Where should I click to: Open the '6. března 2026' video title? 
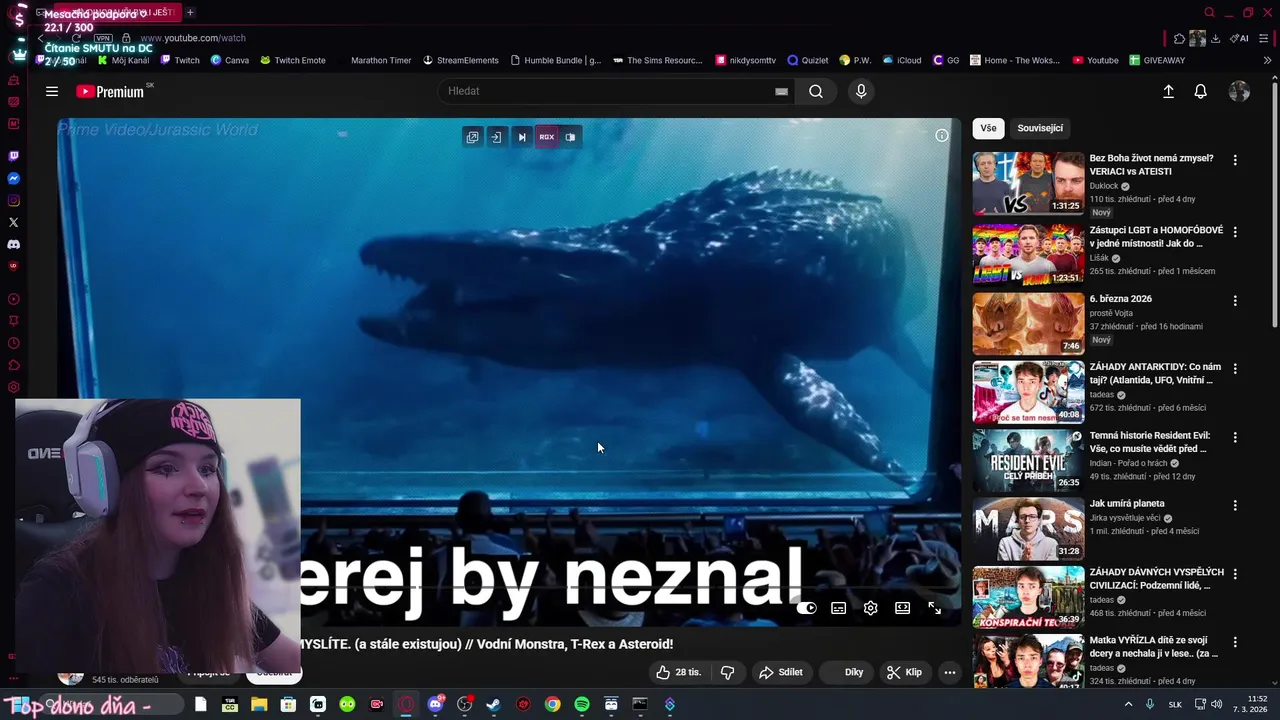1121,299
